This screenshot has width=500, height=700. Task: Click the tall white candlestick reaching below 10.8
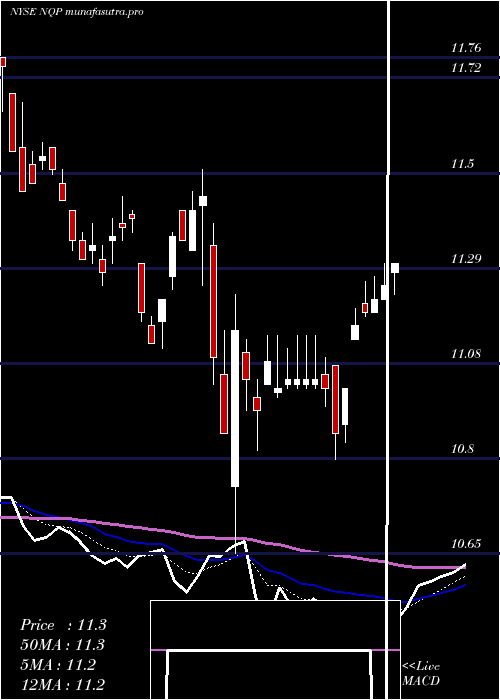pyautogui.click(x=235, y=408)
